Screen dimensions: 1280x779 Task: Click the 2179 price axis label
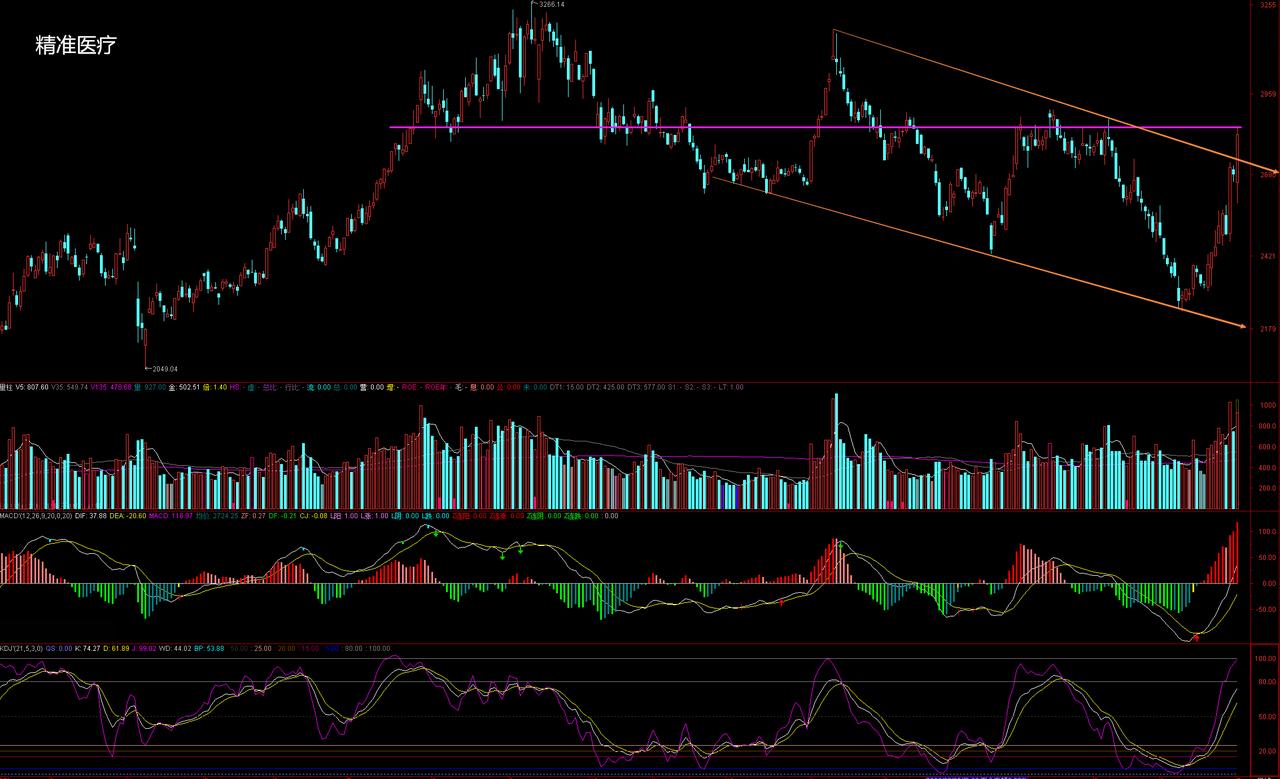pyautogui.click(x=1268, y=329)
